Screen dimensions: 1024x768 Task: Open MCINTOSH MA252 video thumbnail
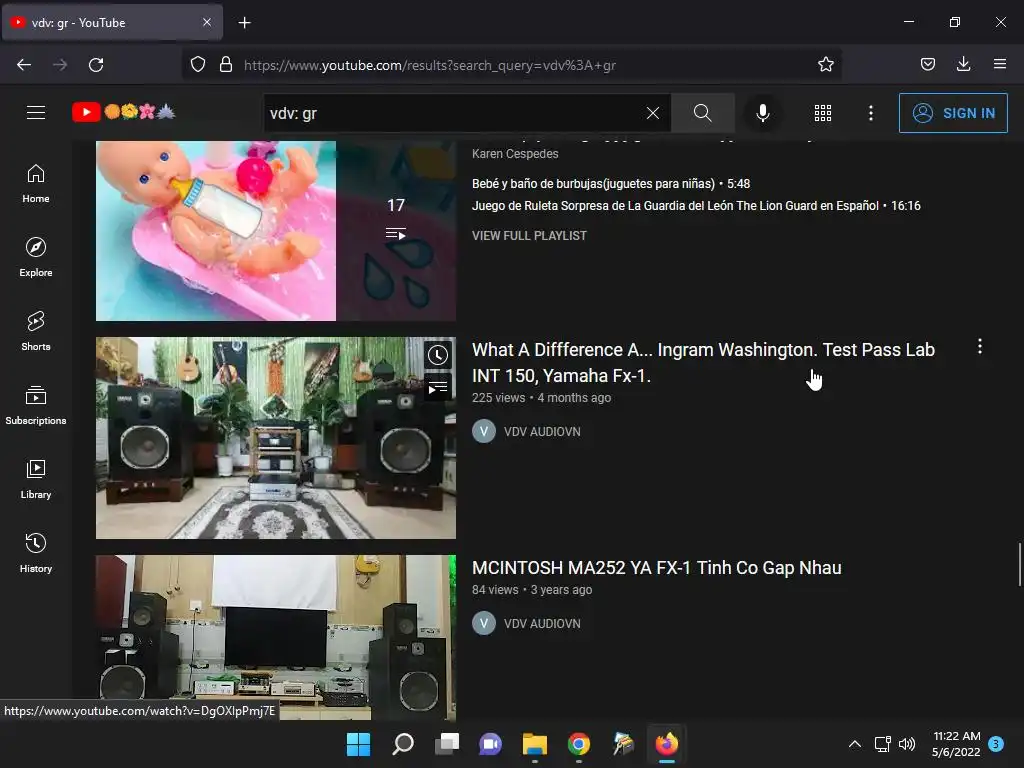[x=276, y=637]
